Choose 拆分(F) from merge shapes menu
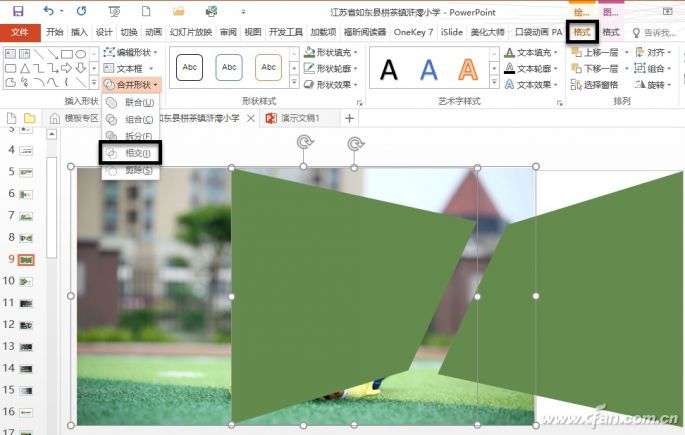 (131, 136)
